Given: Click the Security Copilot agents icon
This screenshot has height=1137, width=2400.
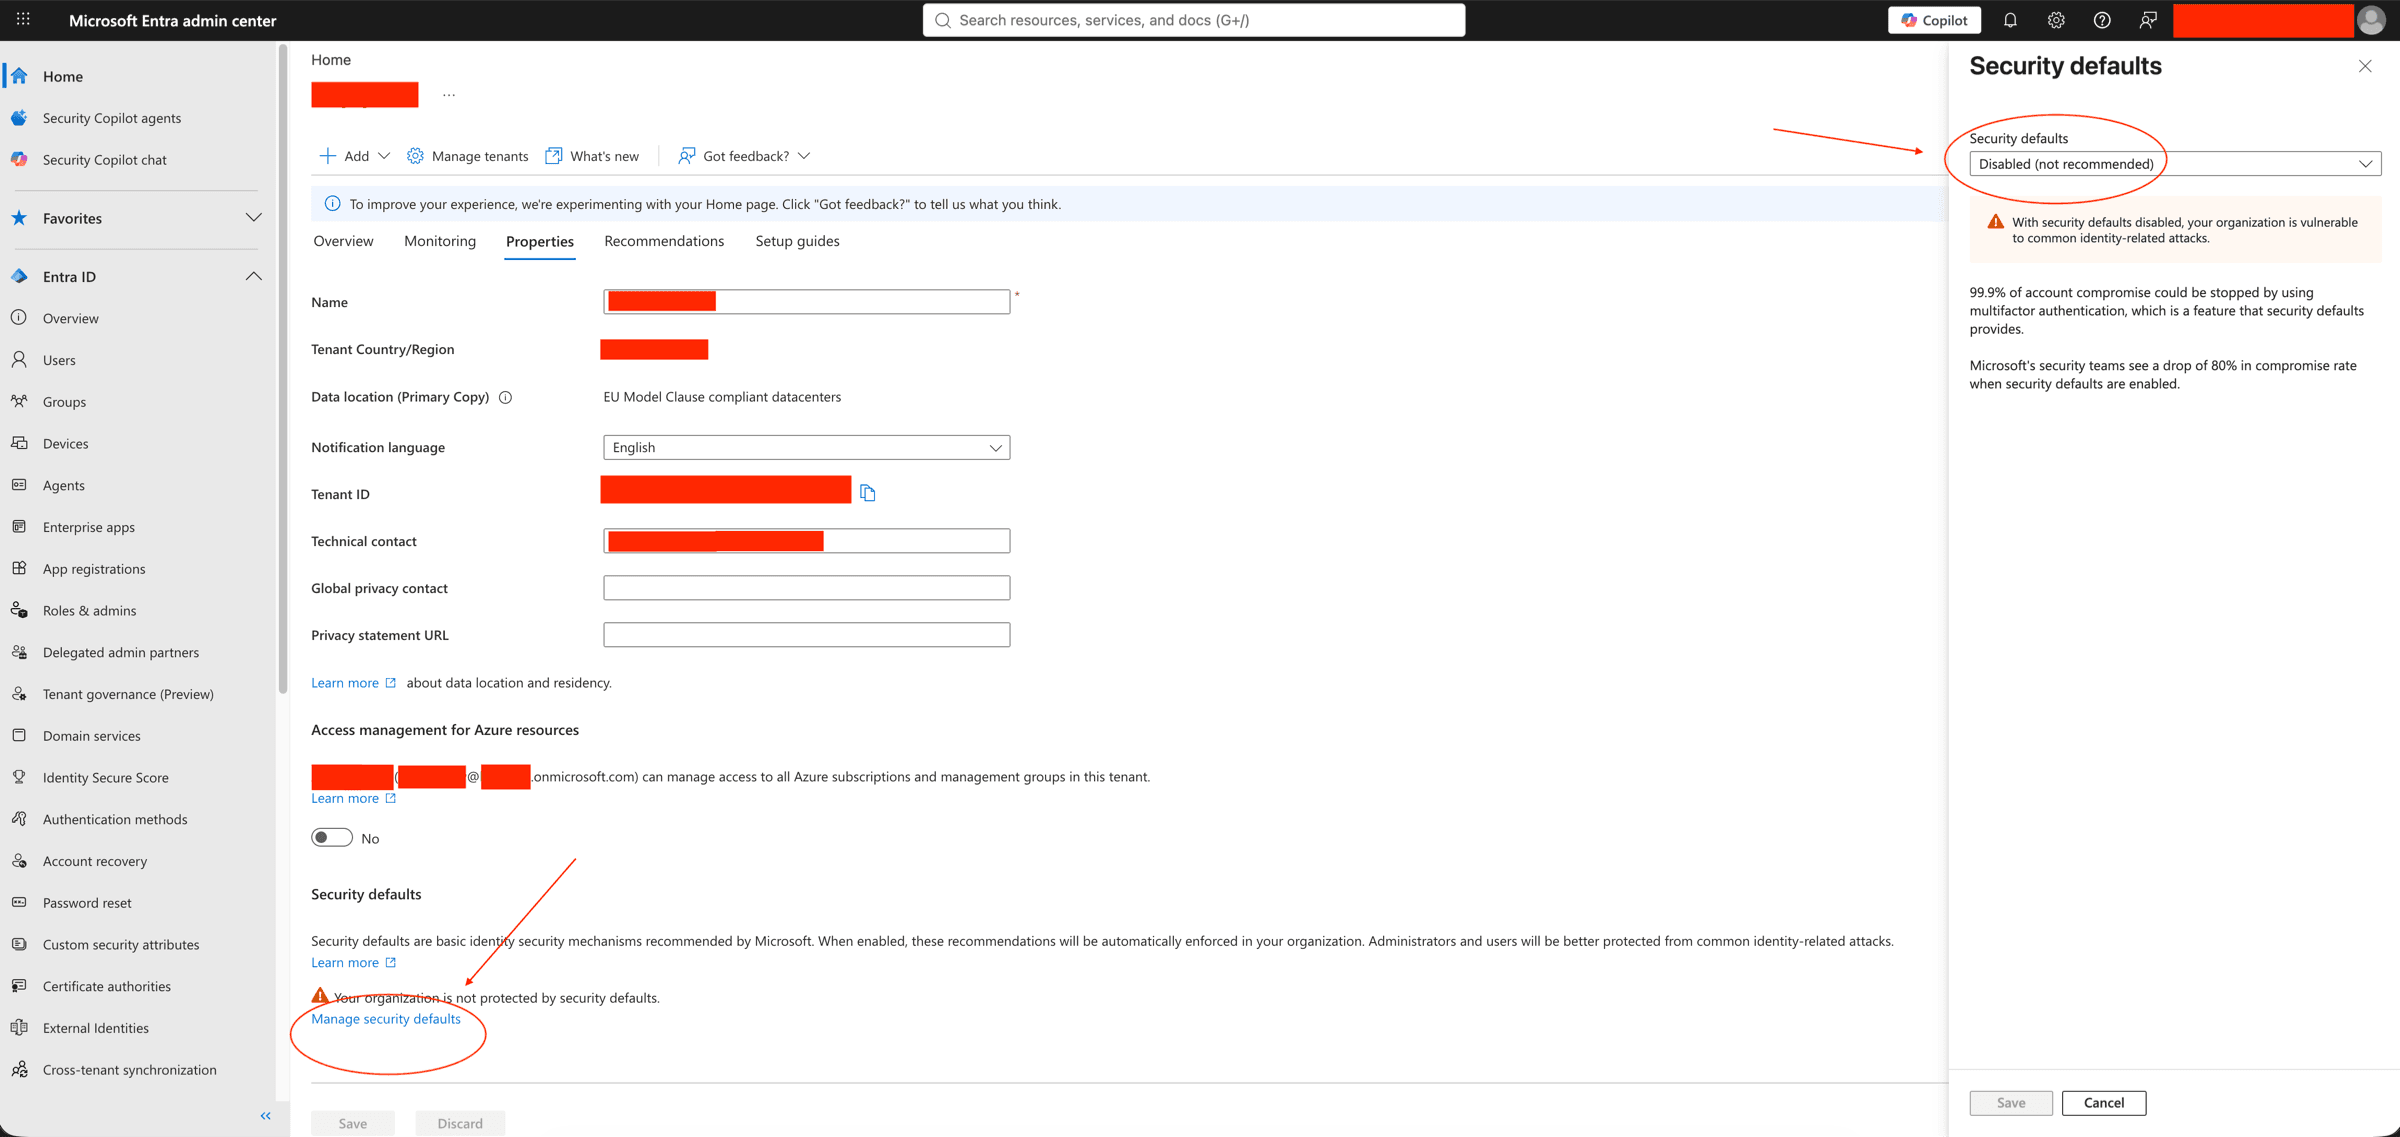Looking at the screenshot, I should [x=19, y=118].
